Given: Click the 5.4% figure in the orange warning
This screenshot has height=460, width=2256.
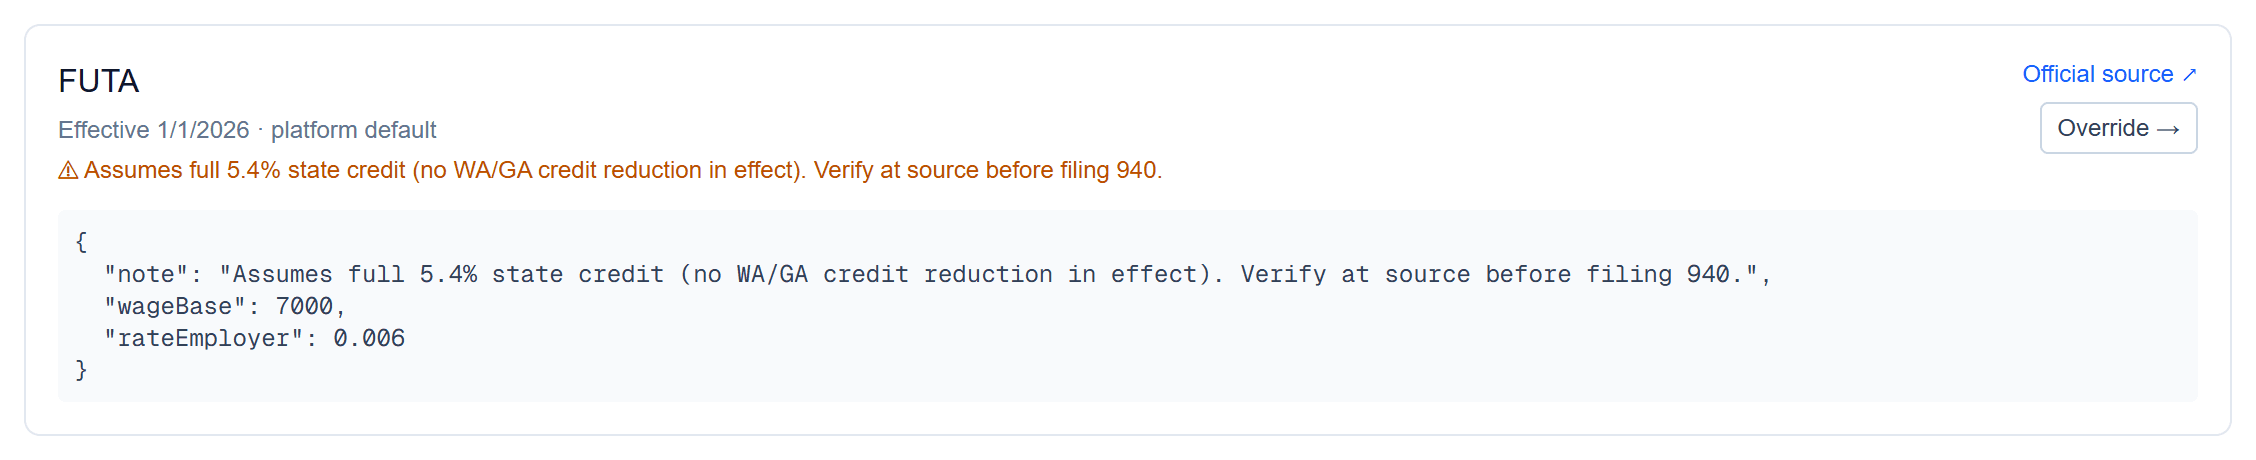Looking at the screenshot, I should tap(253, 170).
